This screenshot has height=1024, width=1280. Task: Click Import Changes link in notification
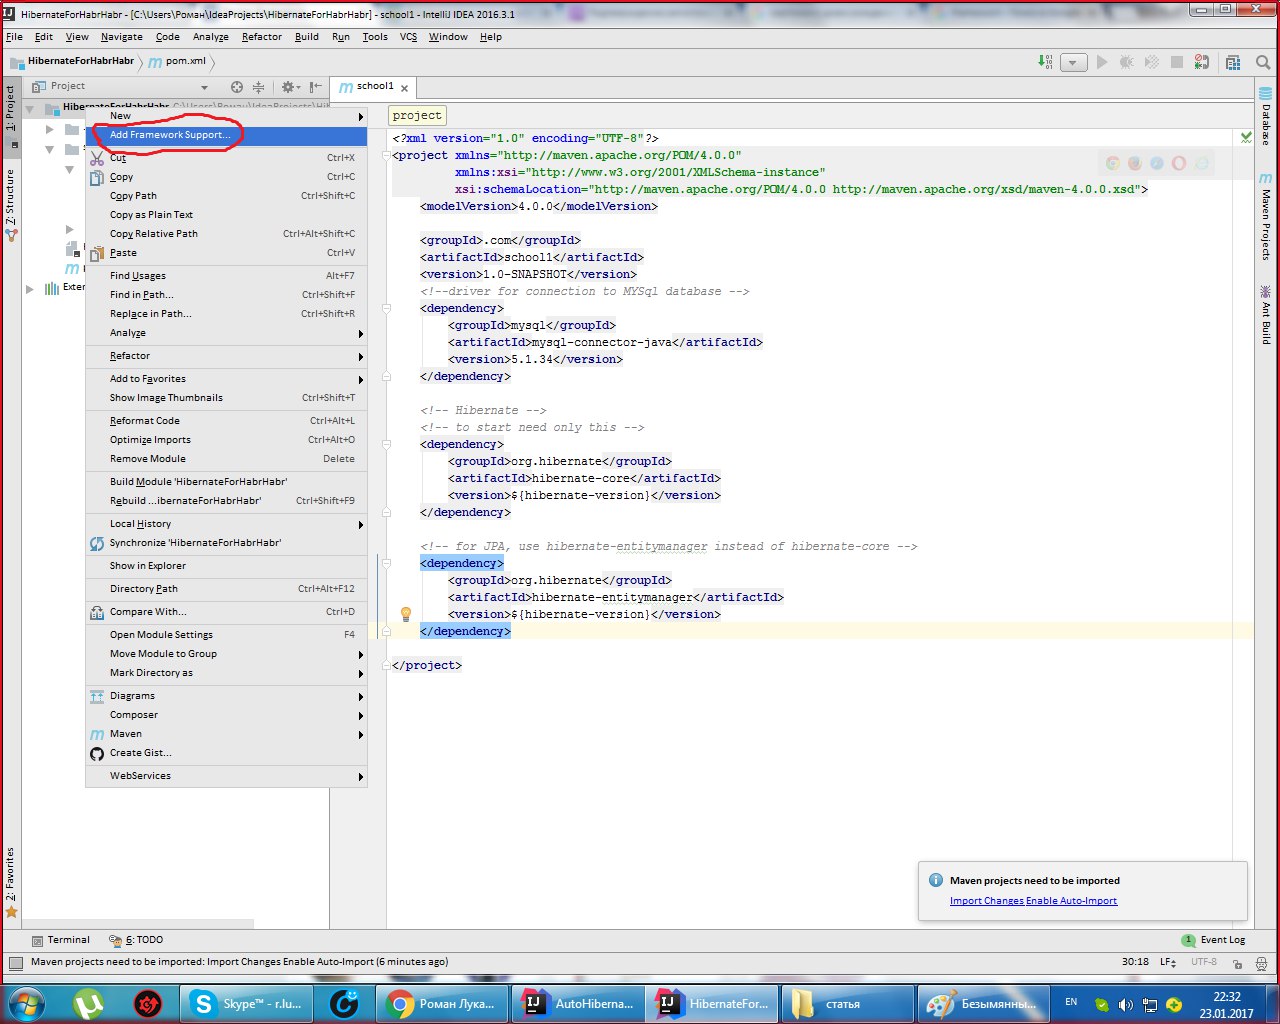click(987, 901)
